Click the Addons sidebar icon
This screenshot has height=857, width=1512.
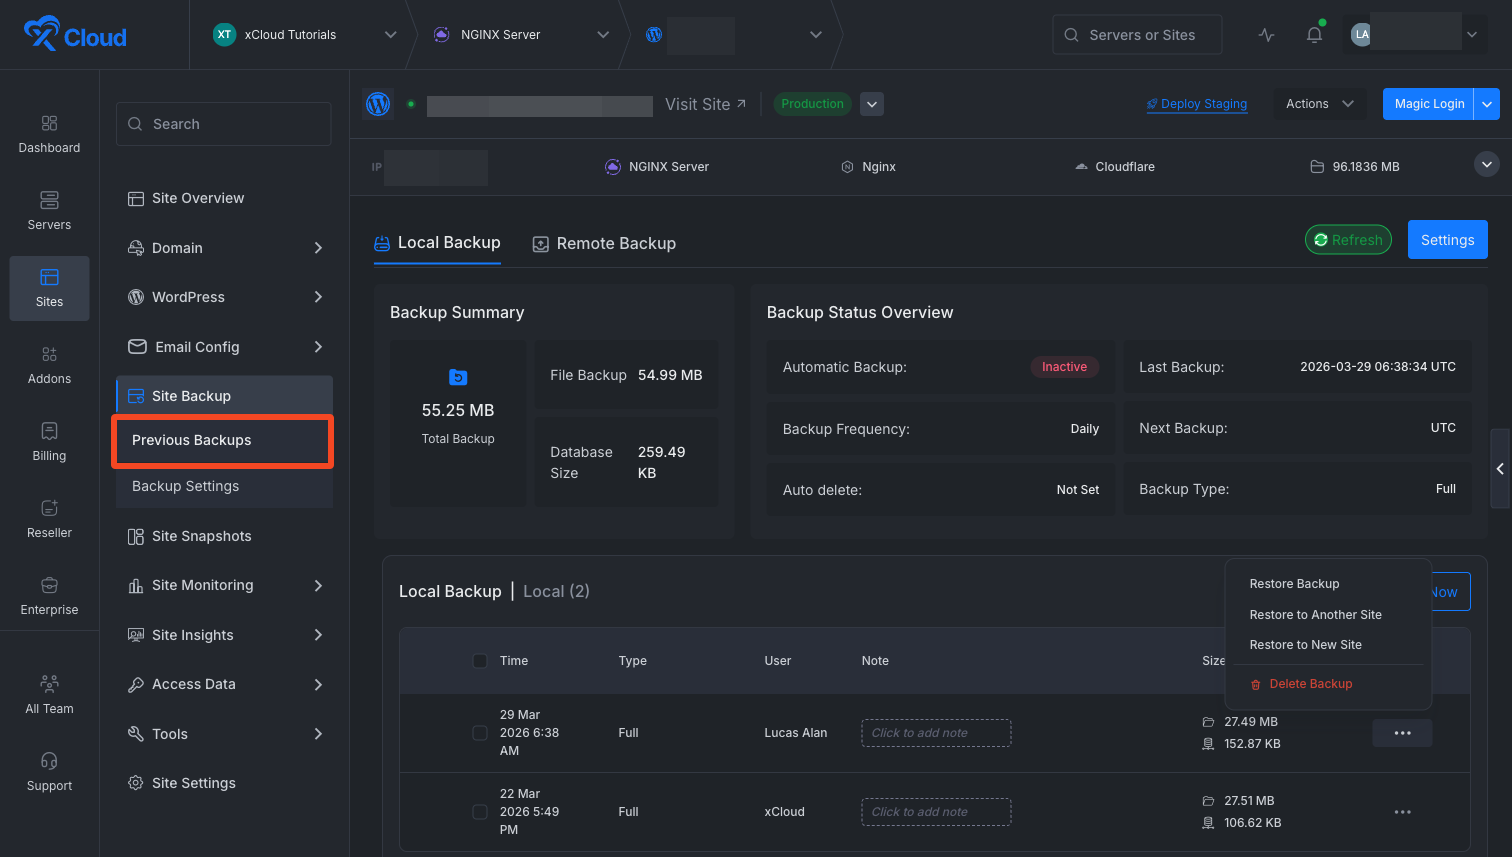49,364
